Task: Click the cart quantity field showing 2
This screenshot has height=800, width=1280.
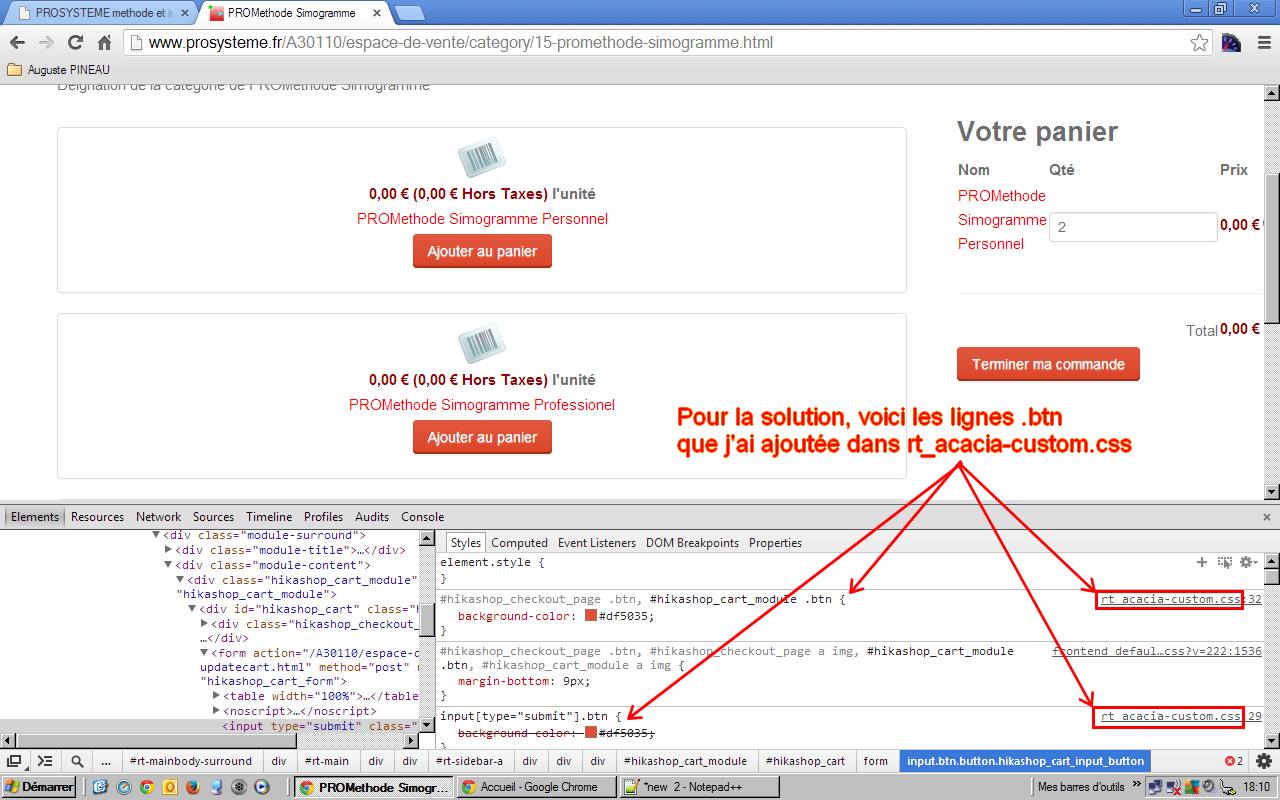Action: (x=1133, y=227)
